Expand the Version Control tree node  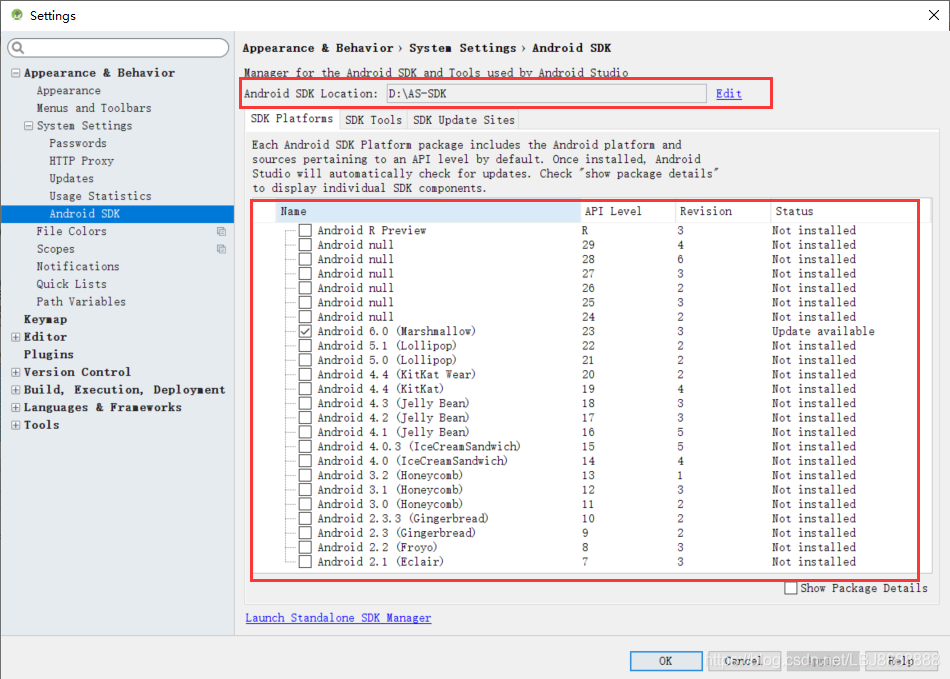(x=16, y=372)
